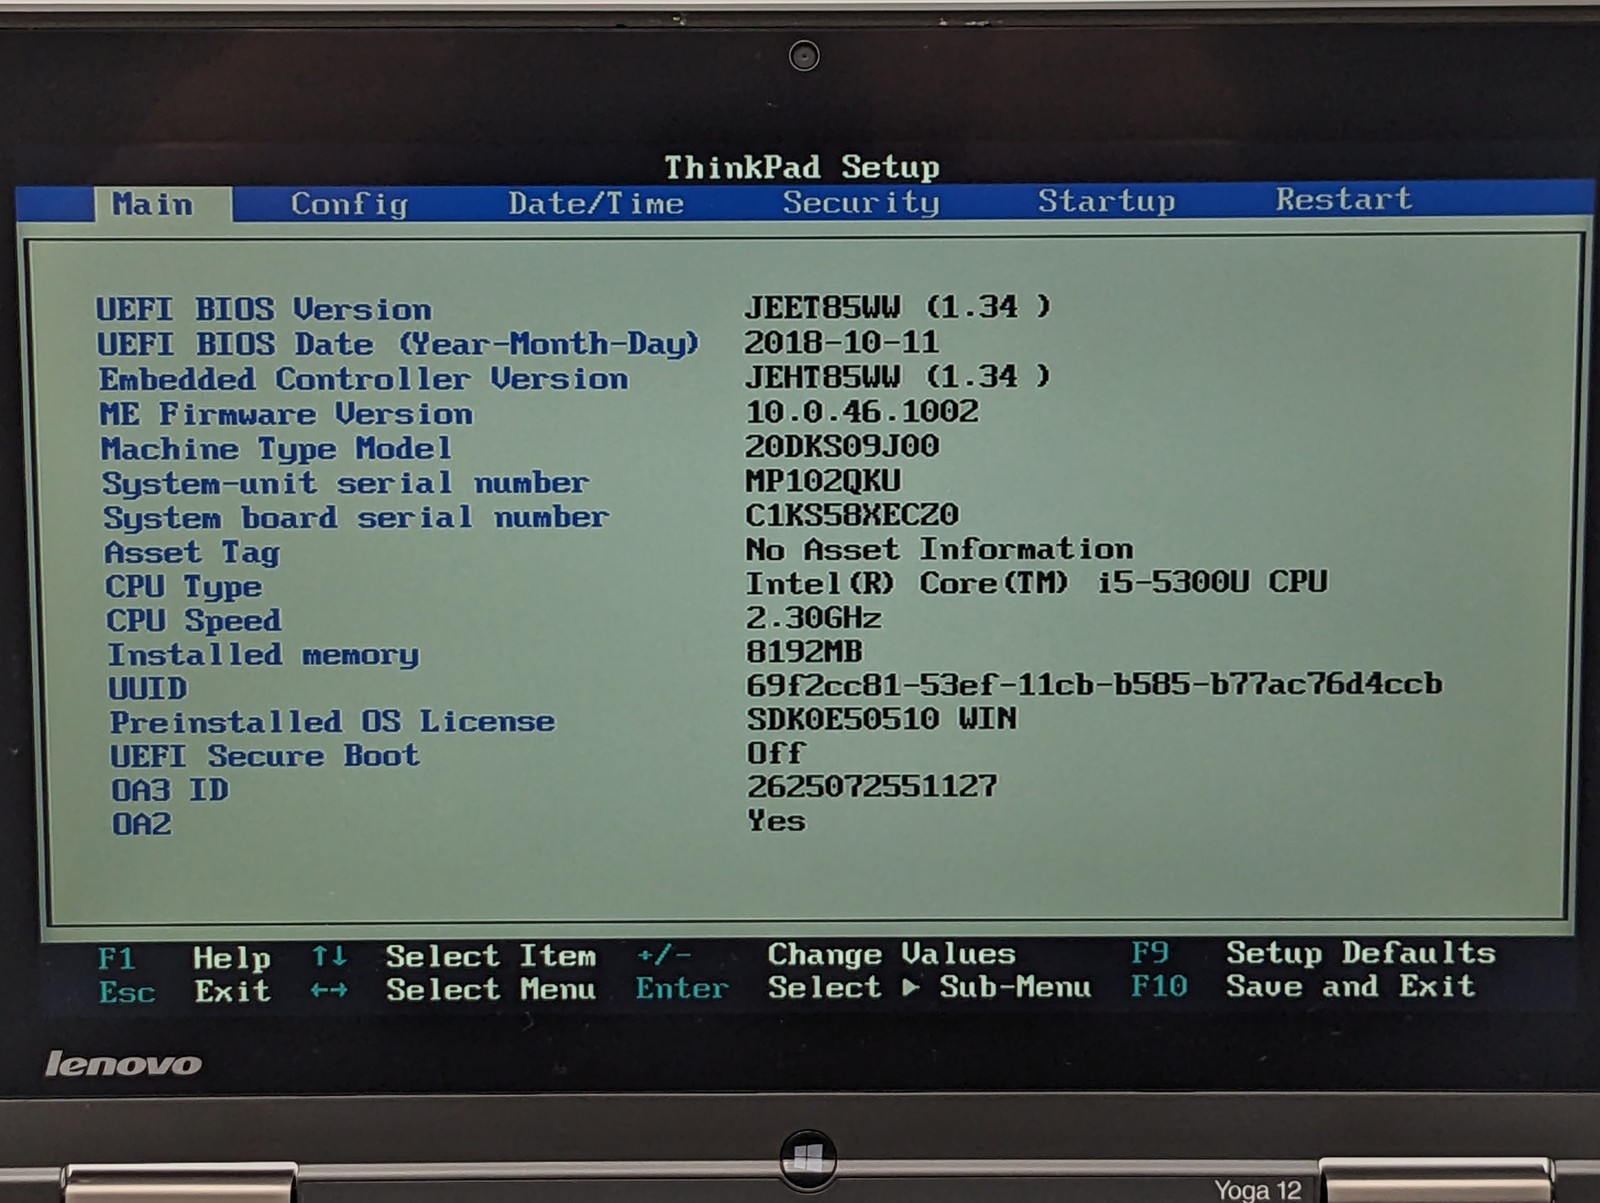1600x1203 pixels.
Task: Select the Asset Tag label
Action: pyautogui.click(x=192, y=553)
